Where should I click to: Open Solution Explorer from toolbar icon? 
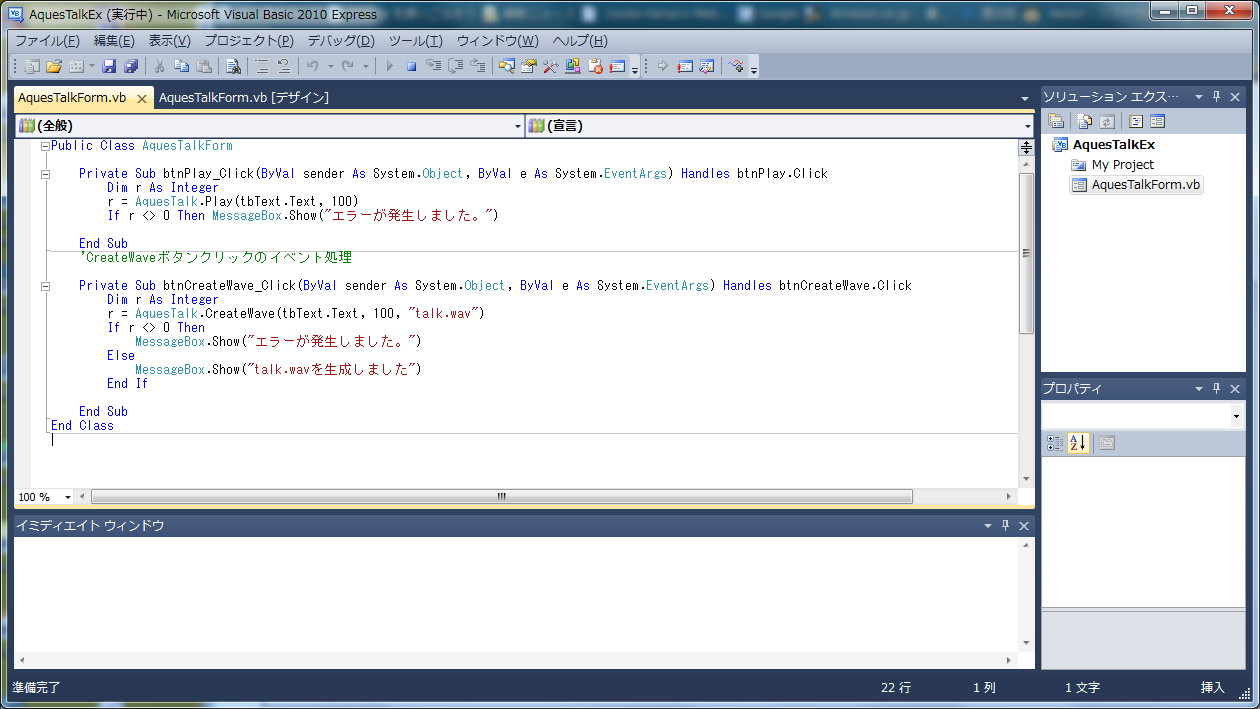point(506,66)
